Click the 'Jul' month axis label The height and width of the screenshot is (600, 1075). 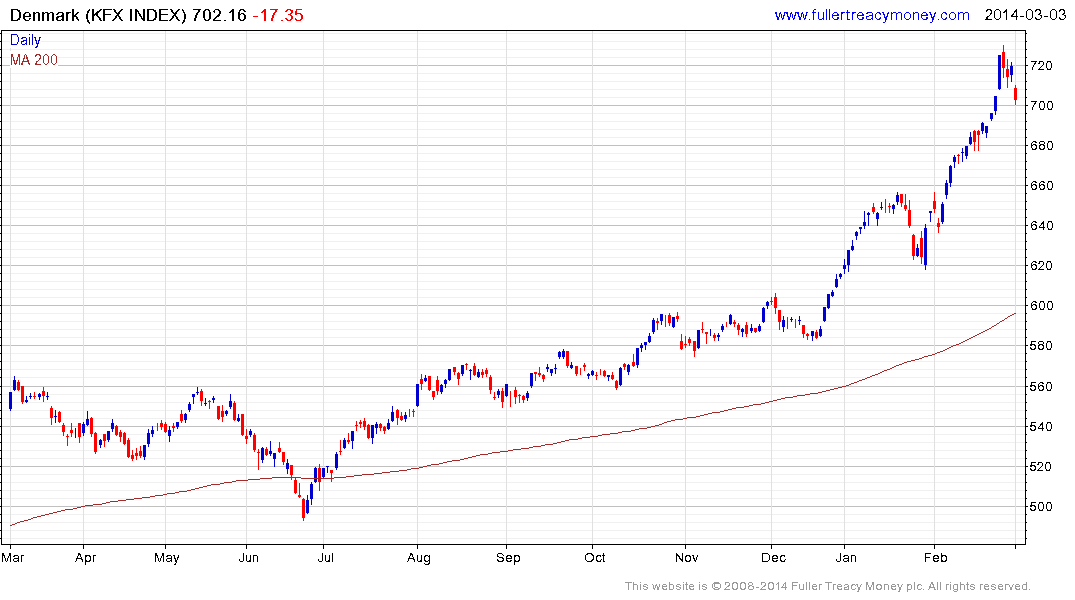325,557
